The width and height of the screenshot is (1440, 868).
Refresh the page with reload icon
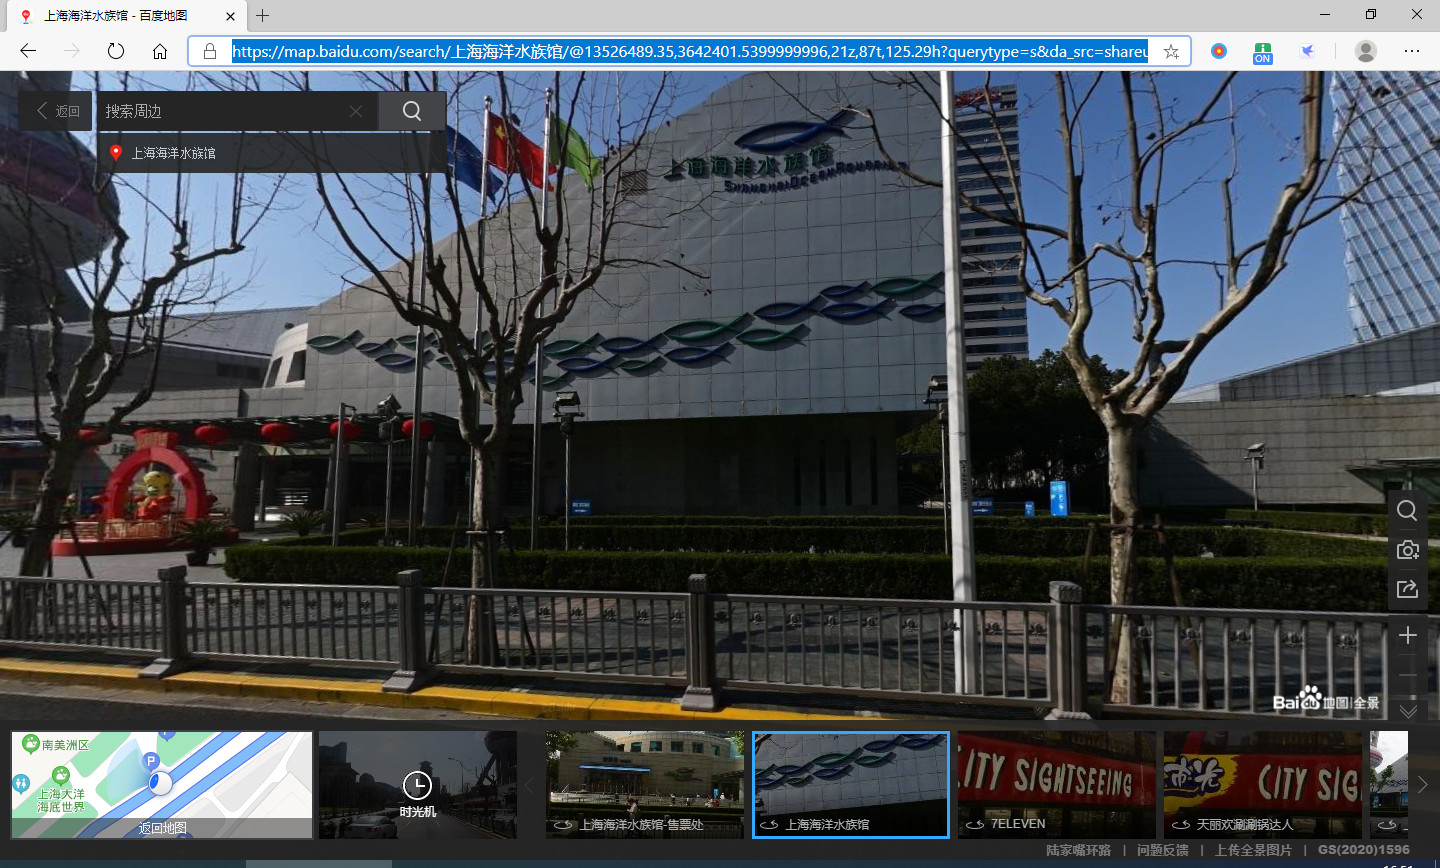pyautogui.click(x=116, y=51)
